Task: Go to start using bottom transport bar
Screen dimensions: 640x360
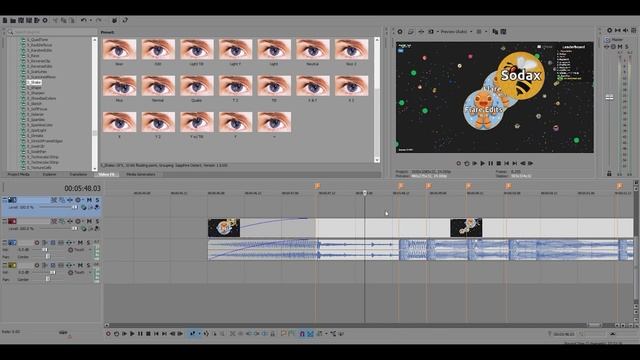Action: pos(156,334)
